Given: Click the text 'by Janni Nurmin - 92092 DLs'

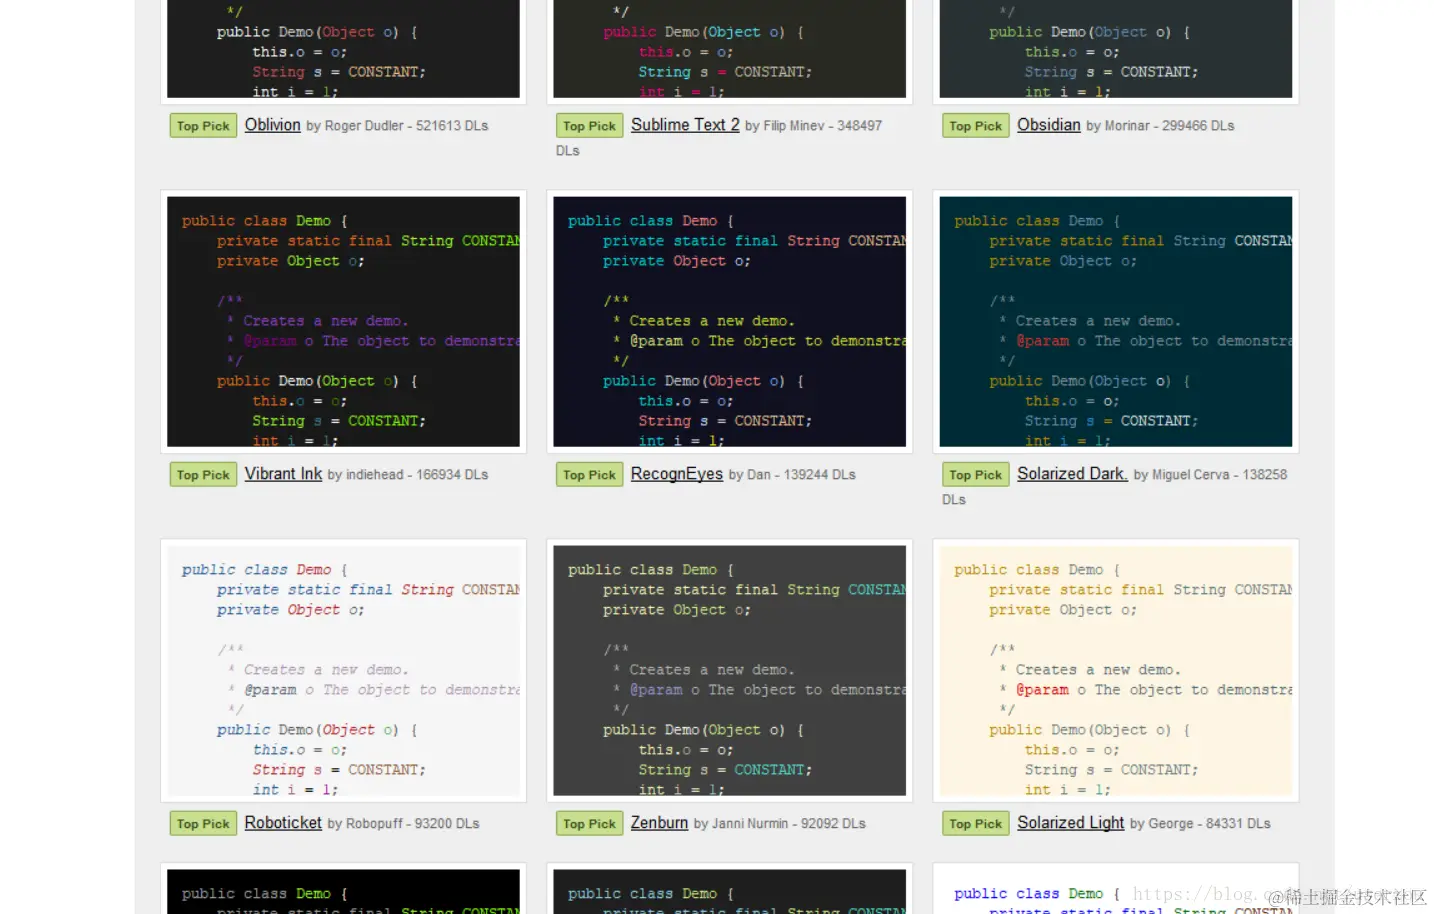Looking at the screenshot, I should pos(780,824).
